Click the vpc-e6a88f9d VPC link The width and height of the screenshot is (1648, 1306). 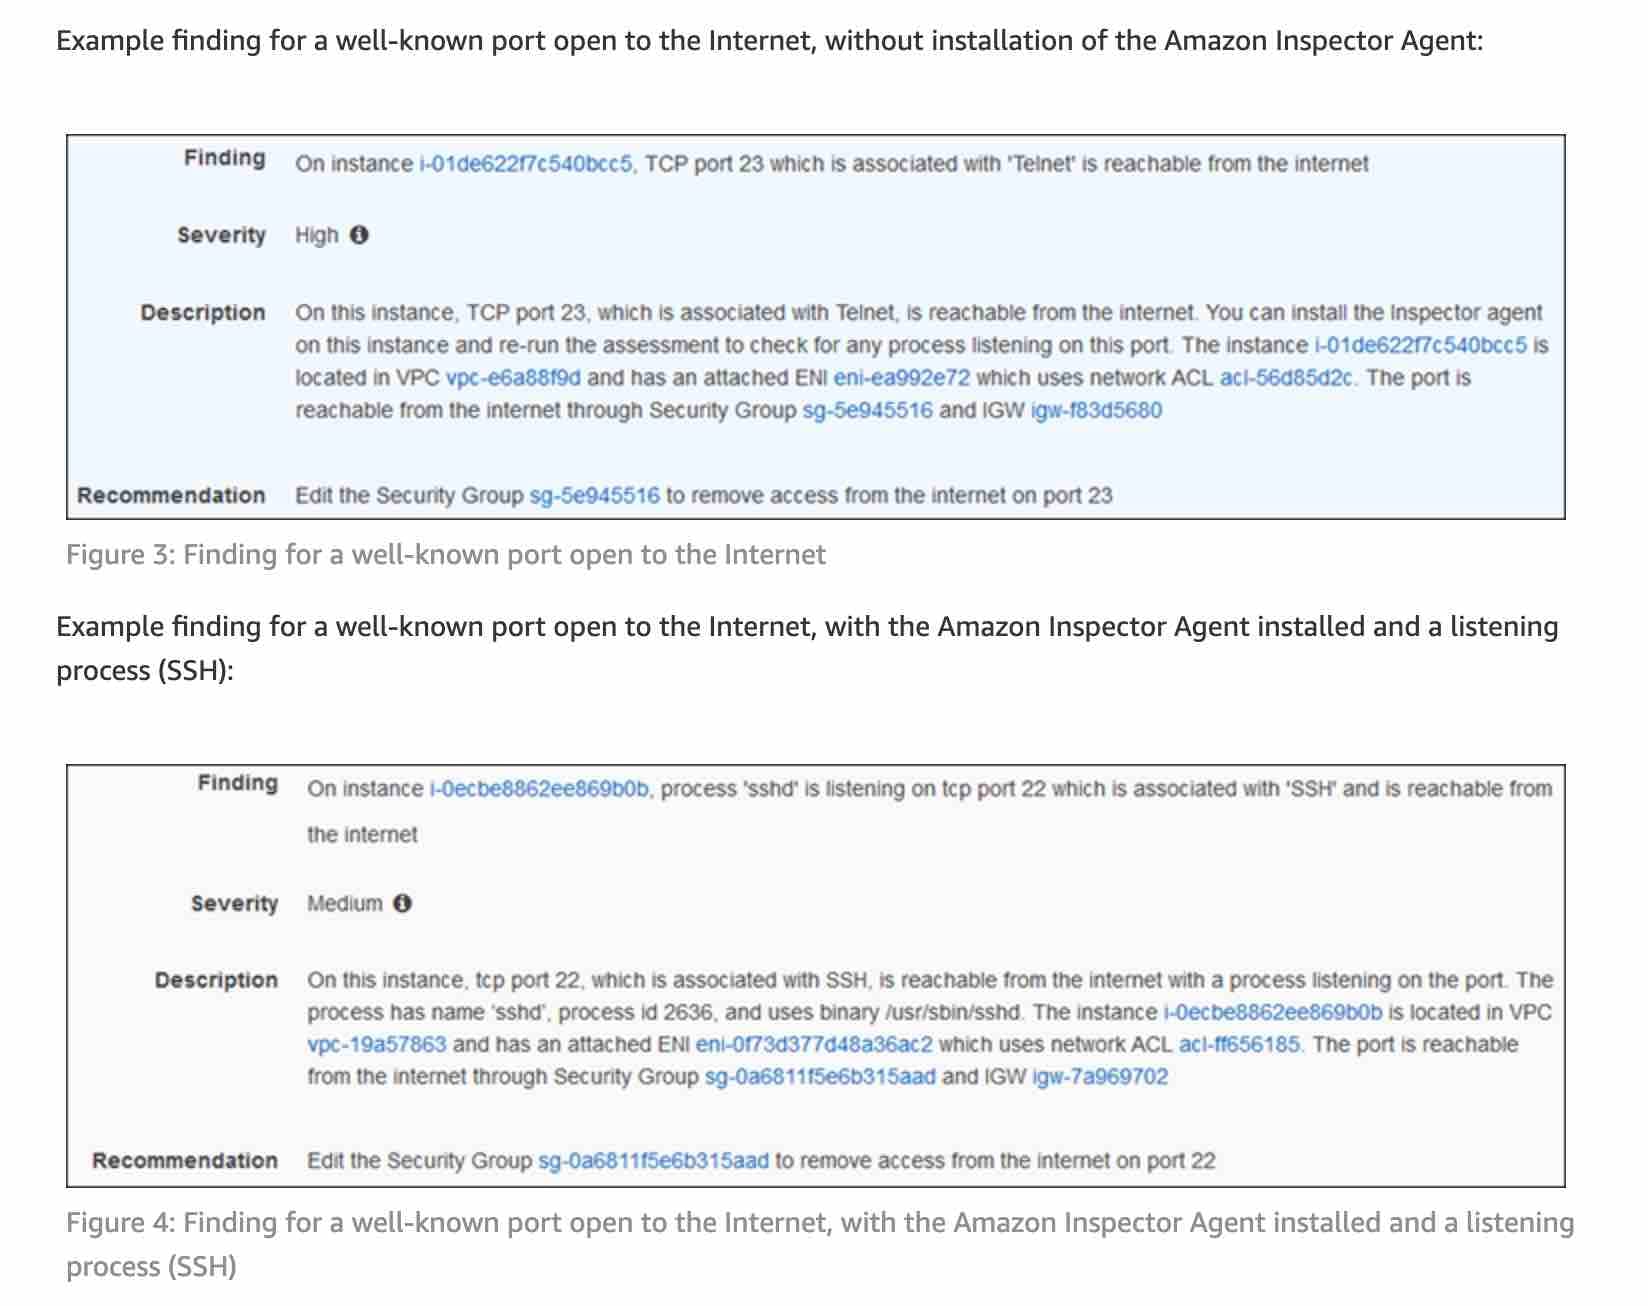[514, 378]
